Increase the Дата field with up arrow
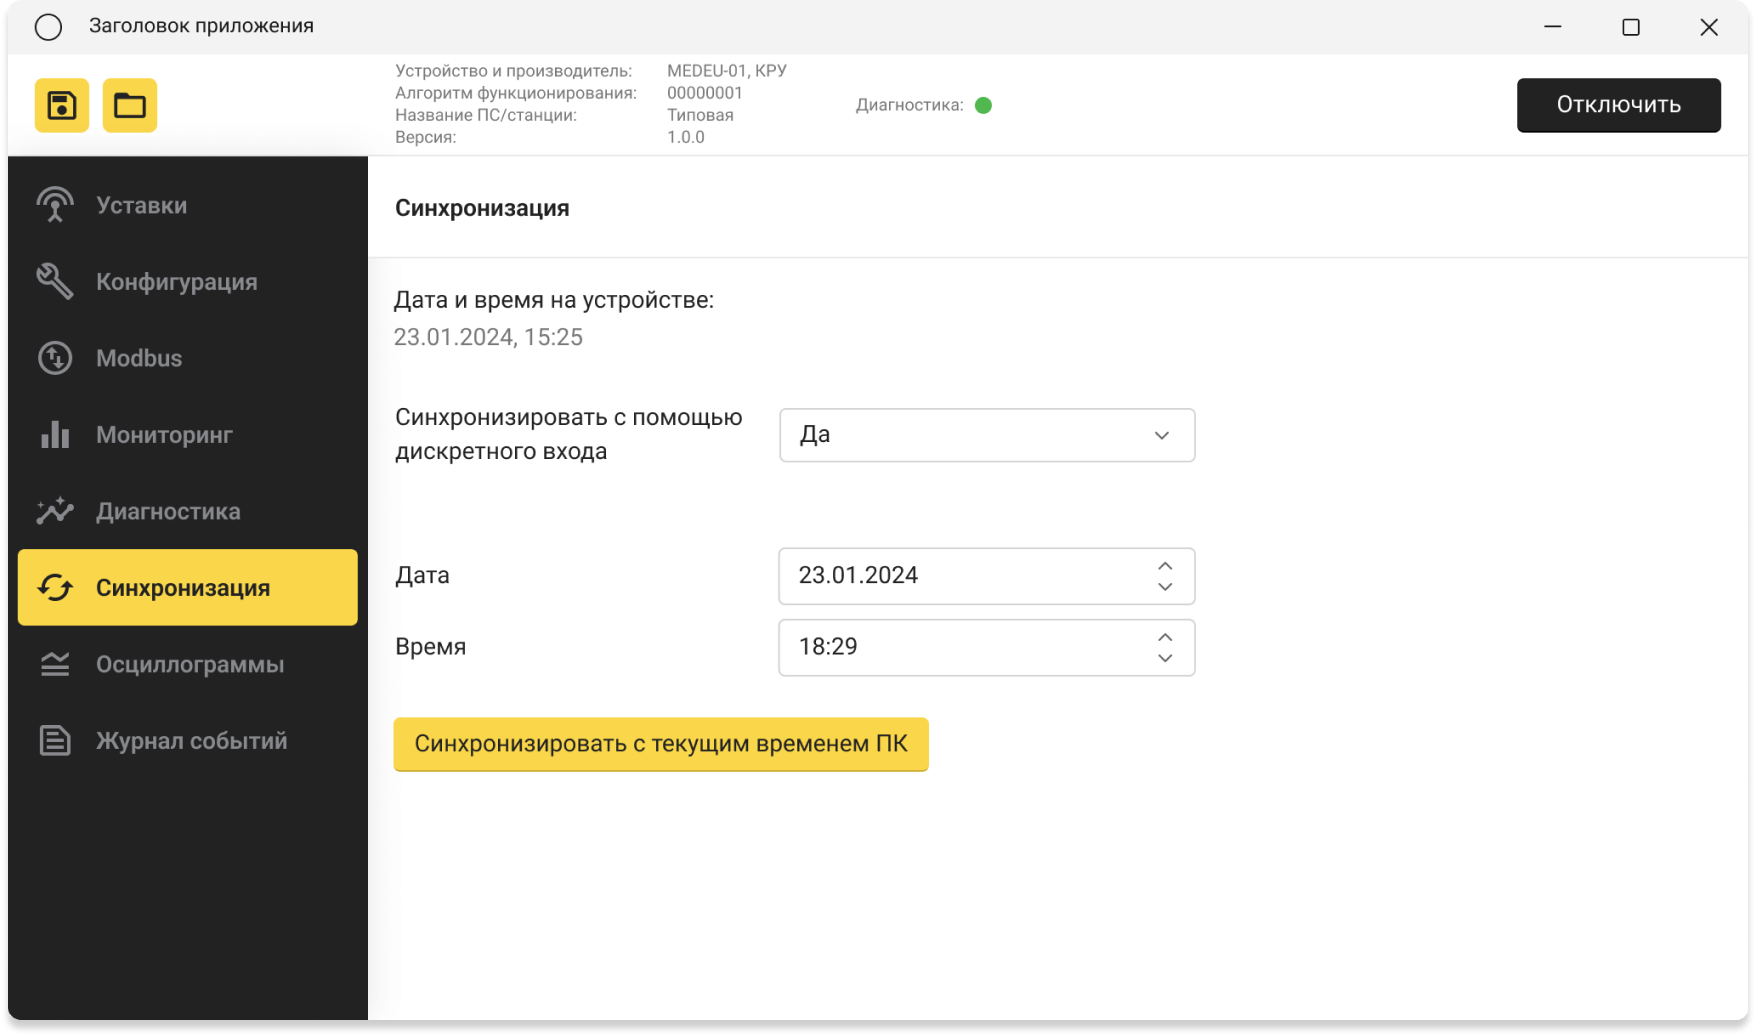Image resolution: width=1756 pixels, height=1036 pixels. [1165, 566]
